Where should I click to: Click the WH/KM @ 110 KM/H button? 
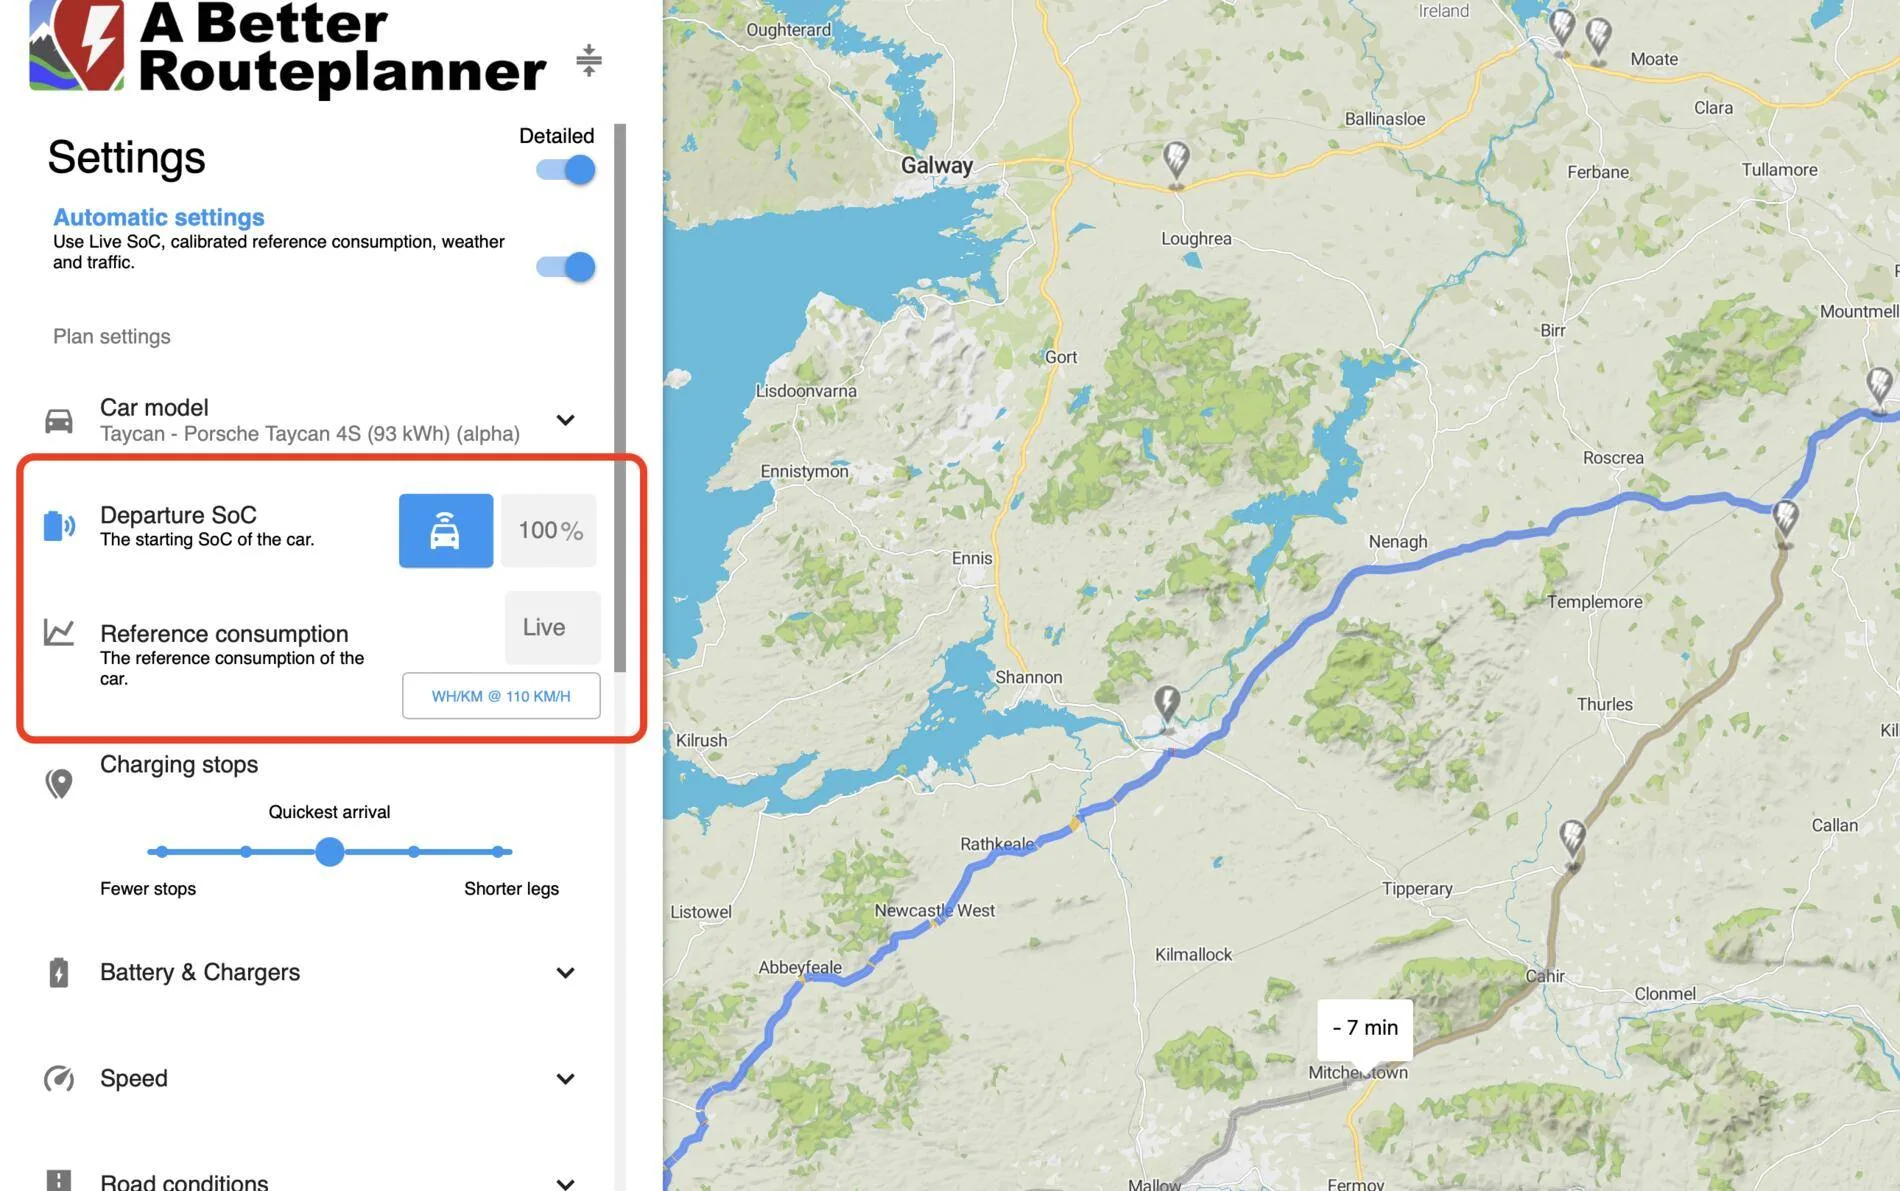[x=501, y=696]
